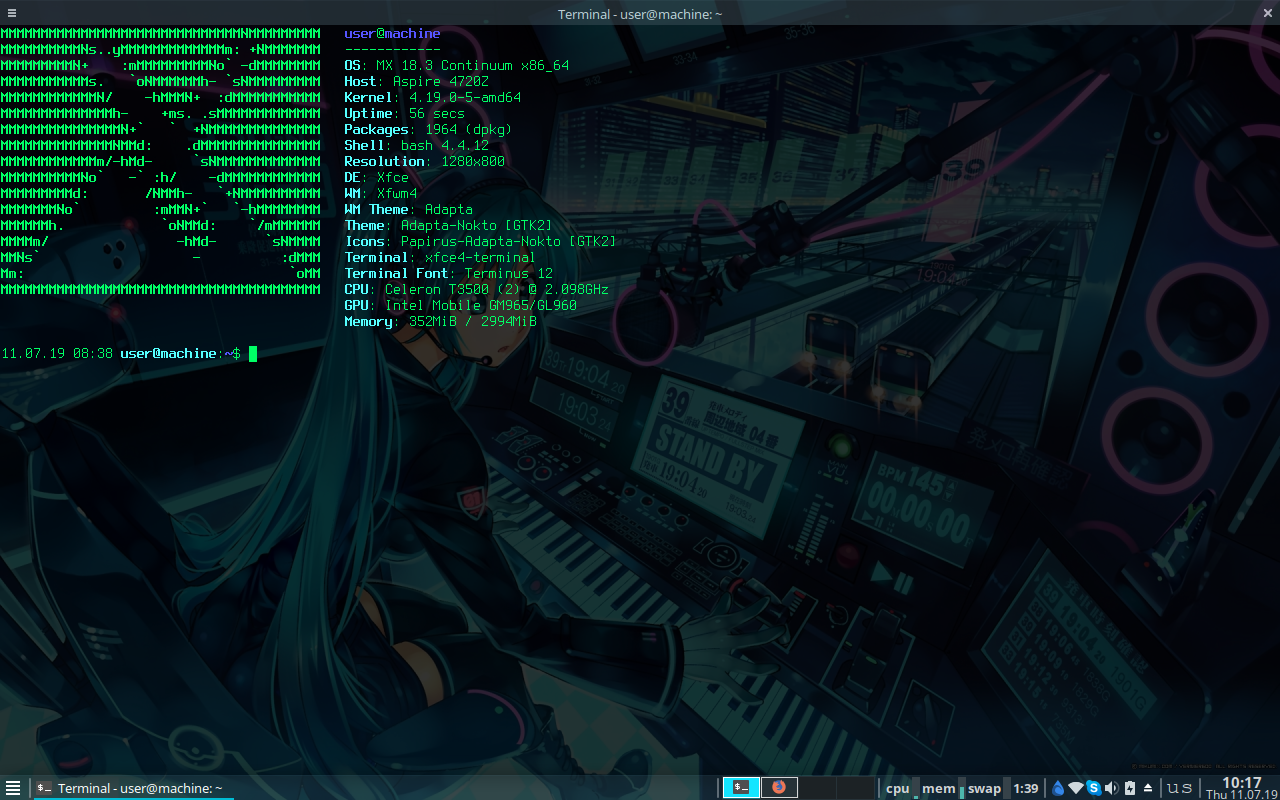Switch to the workspace showing Firefox icon
Viewport: 1280px width, 800px height.
point(779,788)
